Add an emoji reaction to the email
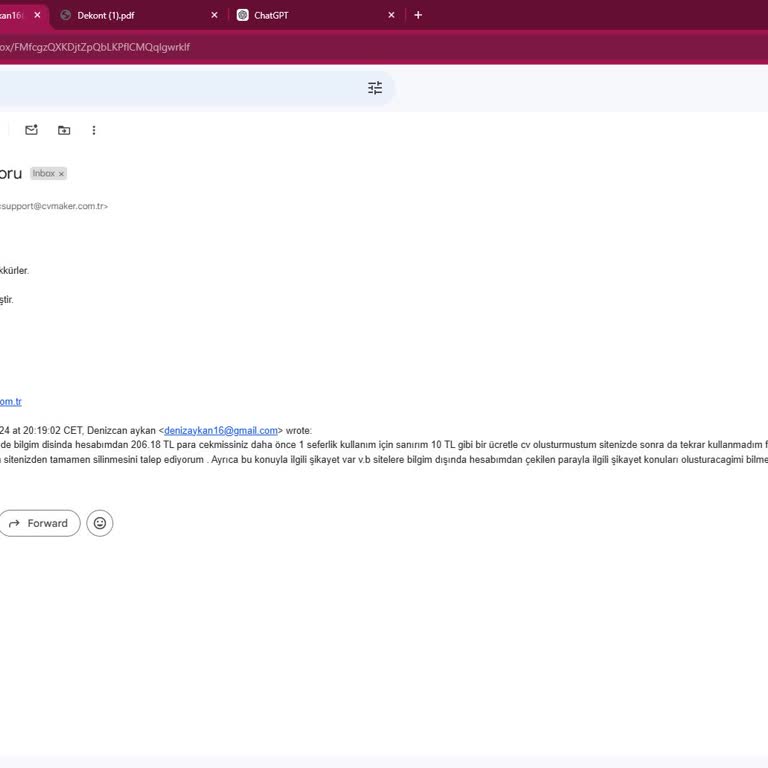This screenshot has width=768, height=768. pyautogui.click(x=100, y=523)
